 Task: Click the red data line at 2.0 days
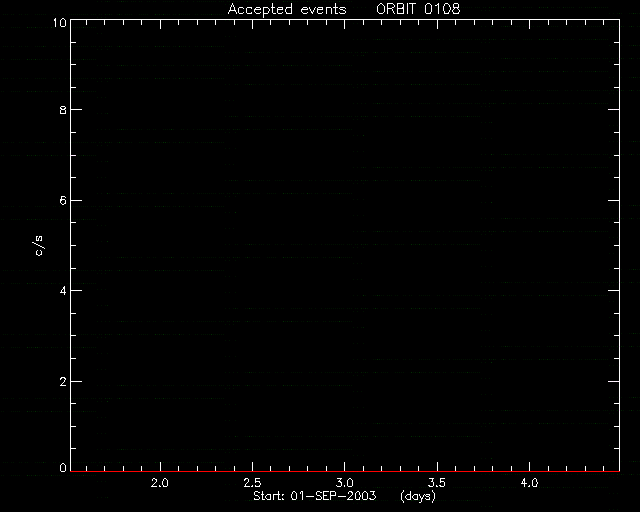click(x=160, y=472)
